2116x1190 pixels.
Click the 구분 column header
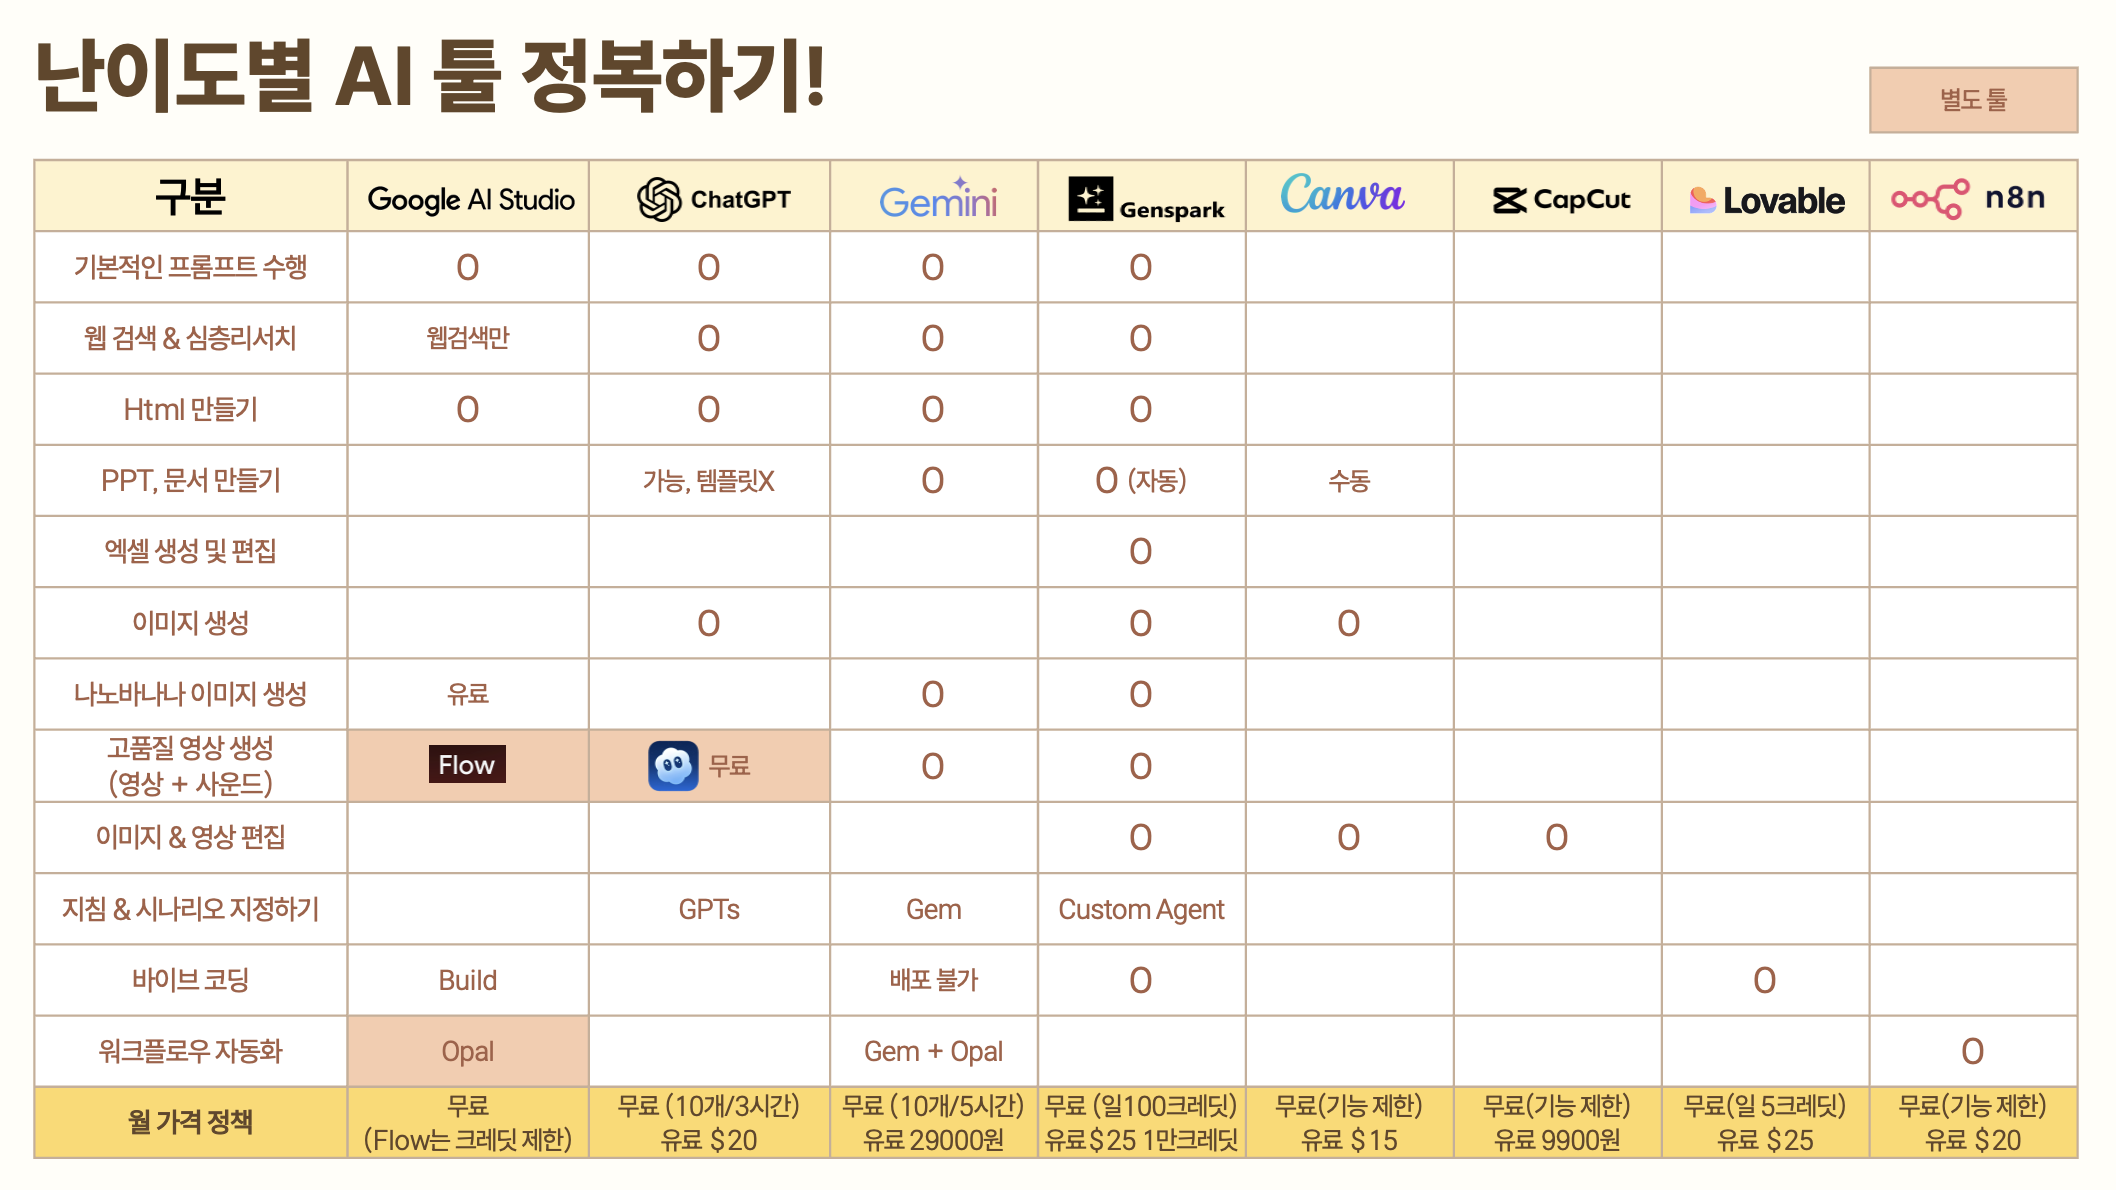click(190, 197)
